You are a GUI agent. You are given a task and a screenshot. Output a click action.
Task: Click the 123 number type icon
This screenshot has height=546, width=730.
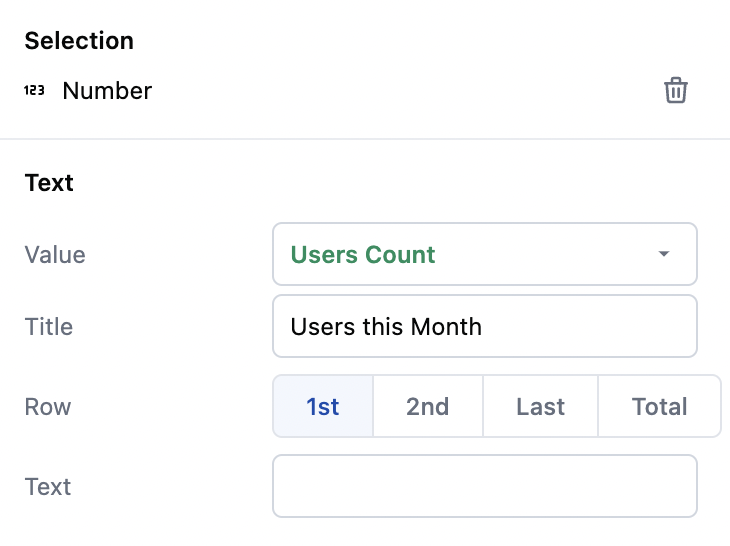coord(34,91)
